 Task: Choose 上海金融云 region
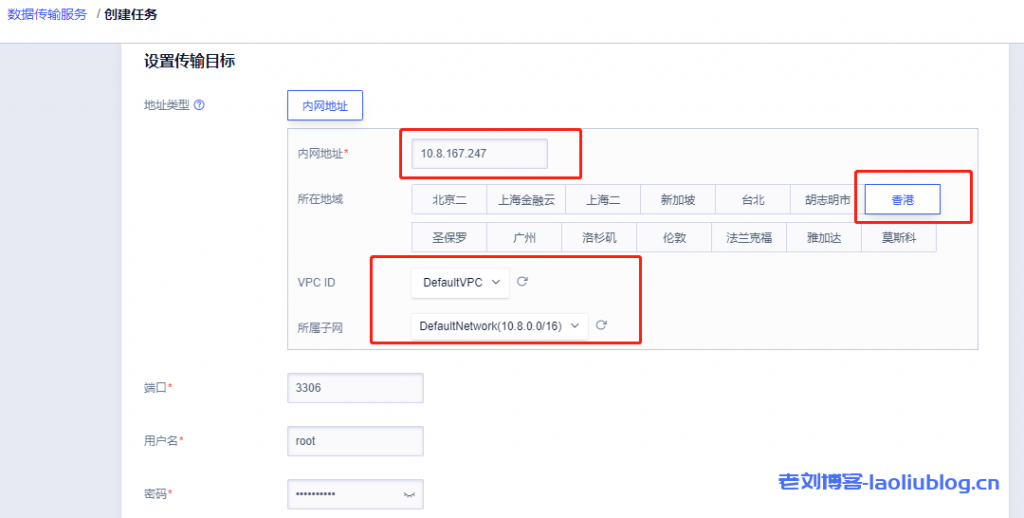[526, 200]
